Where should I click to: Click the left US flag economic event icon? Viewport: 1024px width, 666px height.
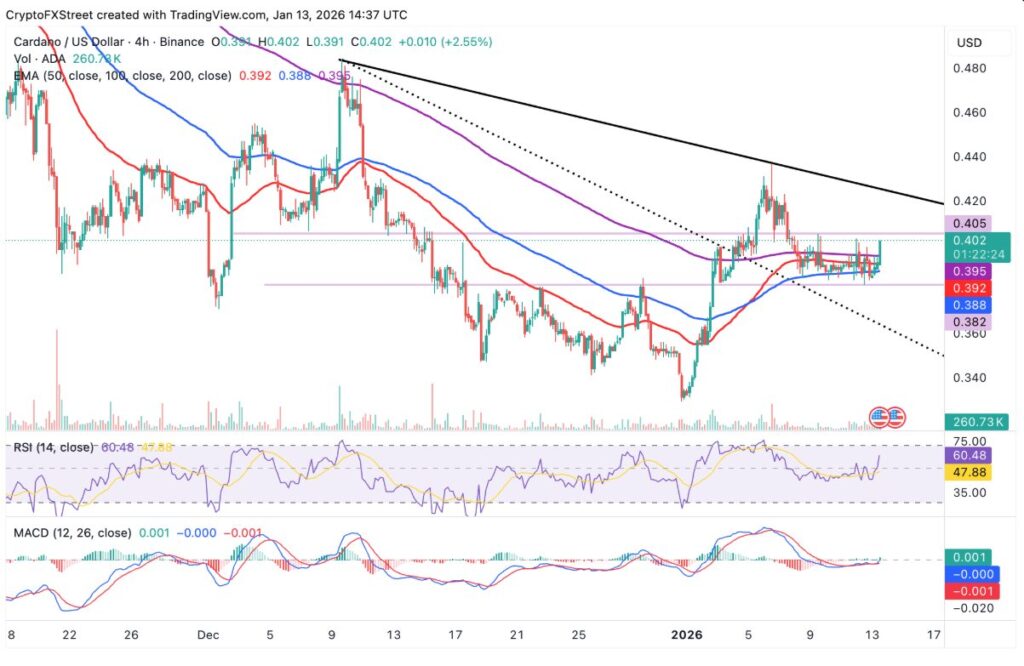(x=880, y=415)
